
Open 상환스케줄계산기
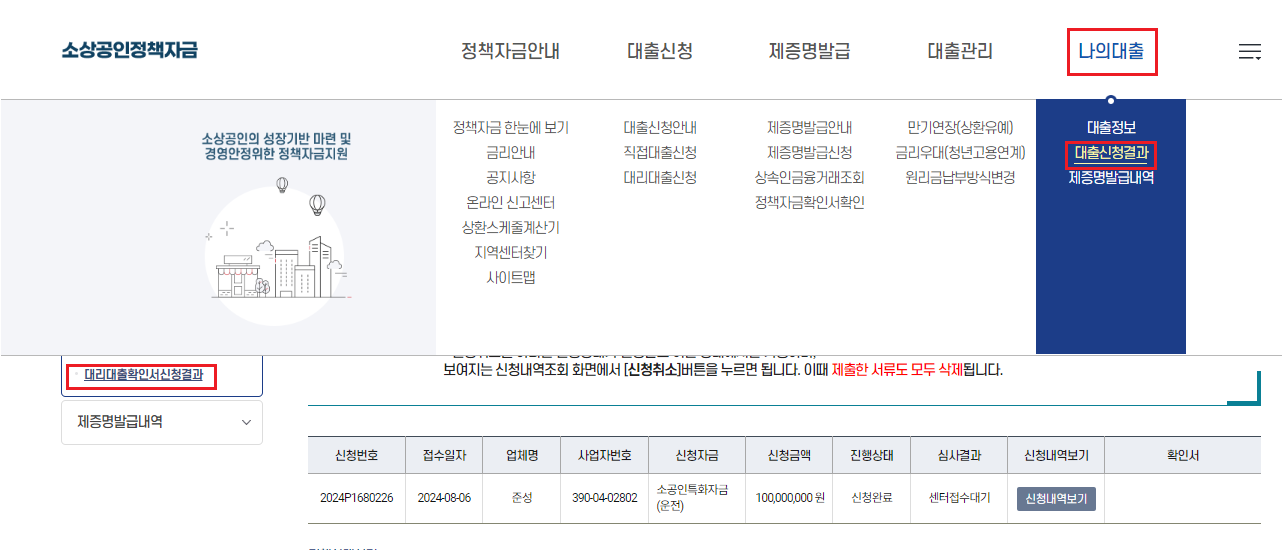511,228
